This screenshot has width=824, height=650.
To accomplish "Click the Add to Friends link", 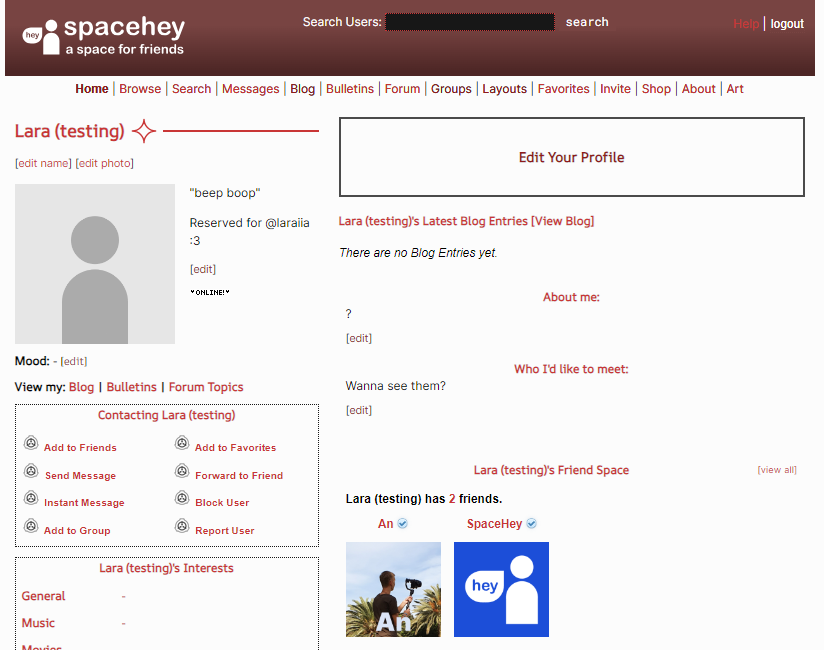I will click(x=80, y=448).
